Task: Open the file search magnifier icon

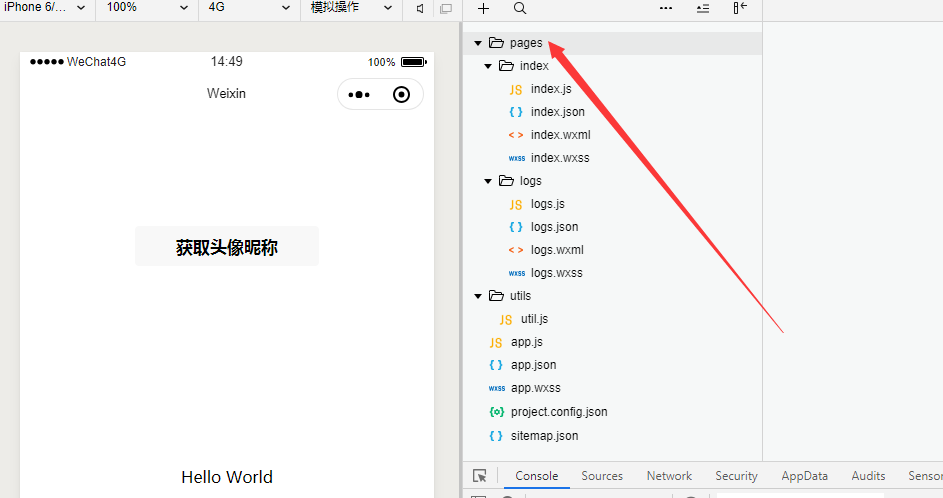Action: point(520,8)
